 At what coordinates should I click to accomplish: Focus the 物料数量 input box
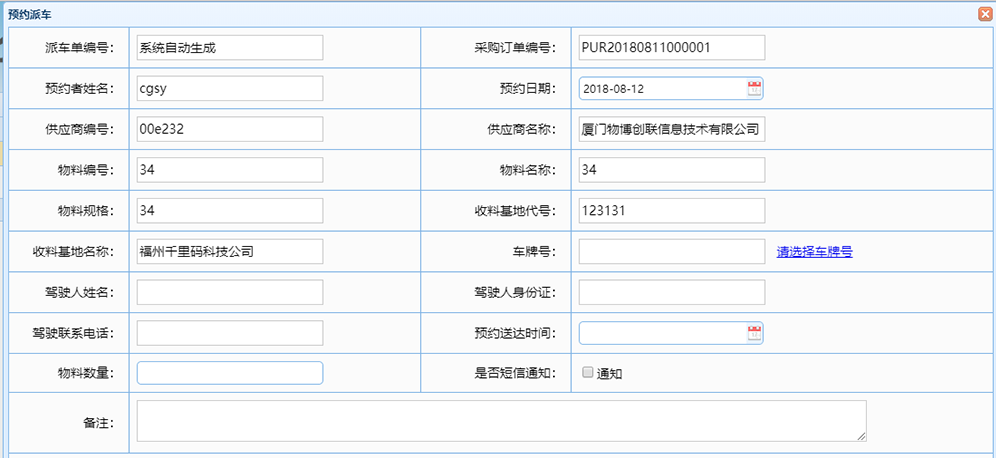[229, 373]
